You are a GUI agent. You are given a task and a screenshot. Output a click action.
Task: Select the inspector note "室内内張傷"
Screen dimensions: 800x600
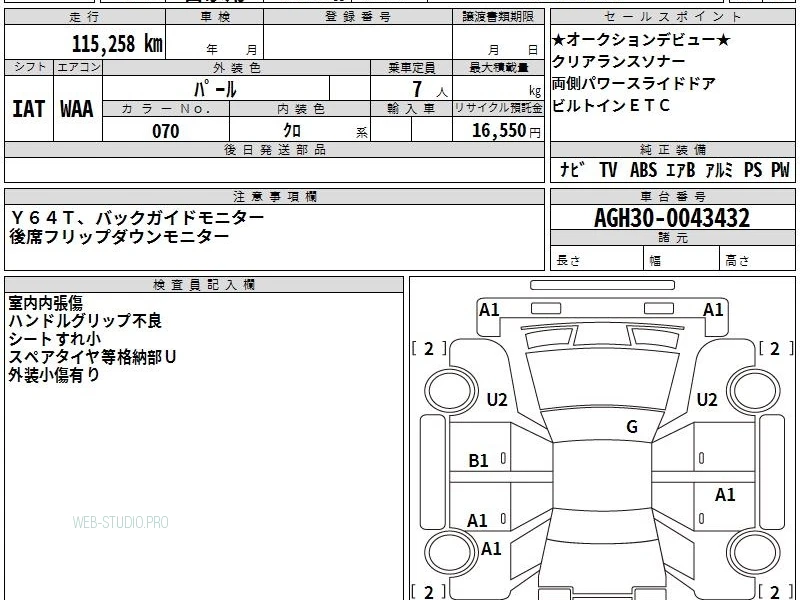click(x=45, y=303)
